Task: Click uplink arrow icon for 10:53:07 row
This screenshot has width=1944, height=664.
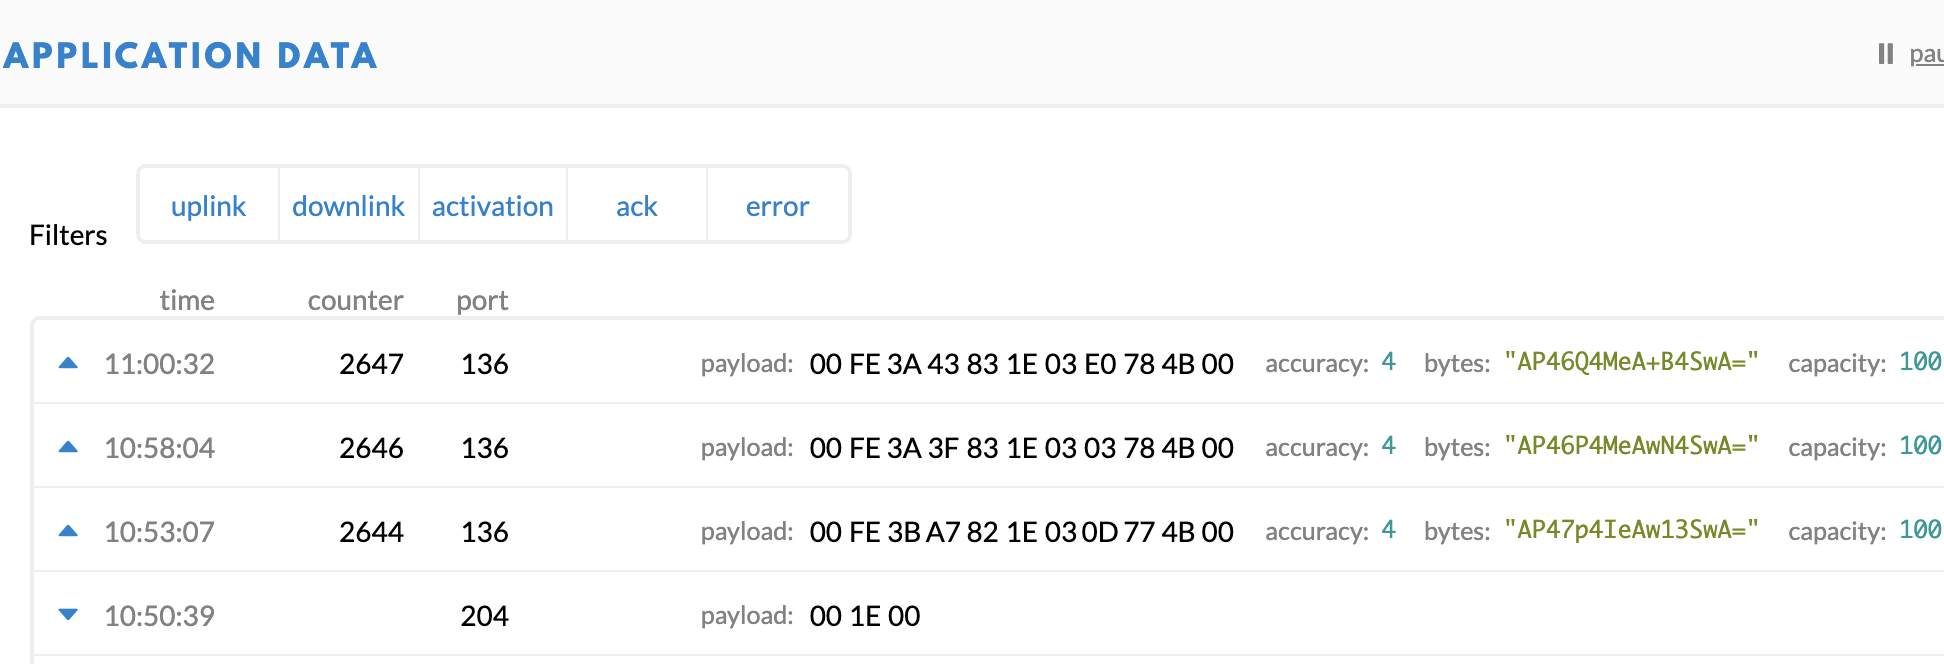Action: [x=68, y=531]
